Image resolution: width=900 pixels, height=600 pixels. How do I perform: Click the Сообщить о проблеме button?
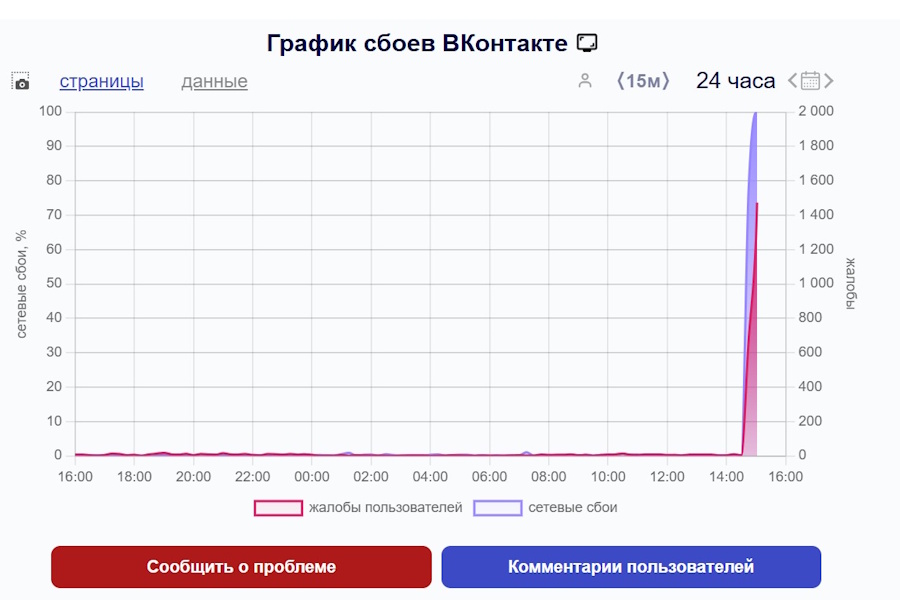pyautogui.click(x=241, y=567)
